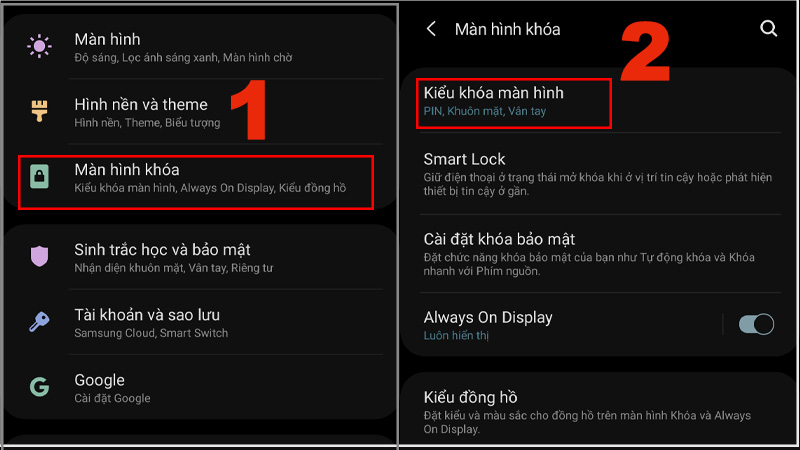The width and height of the screenshot is (800, 450).
Task: Tap the Google G icon
Action: [39, 387]
